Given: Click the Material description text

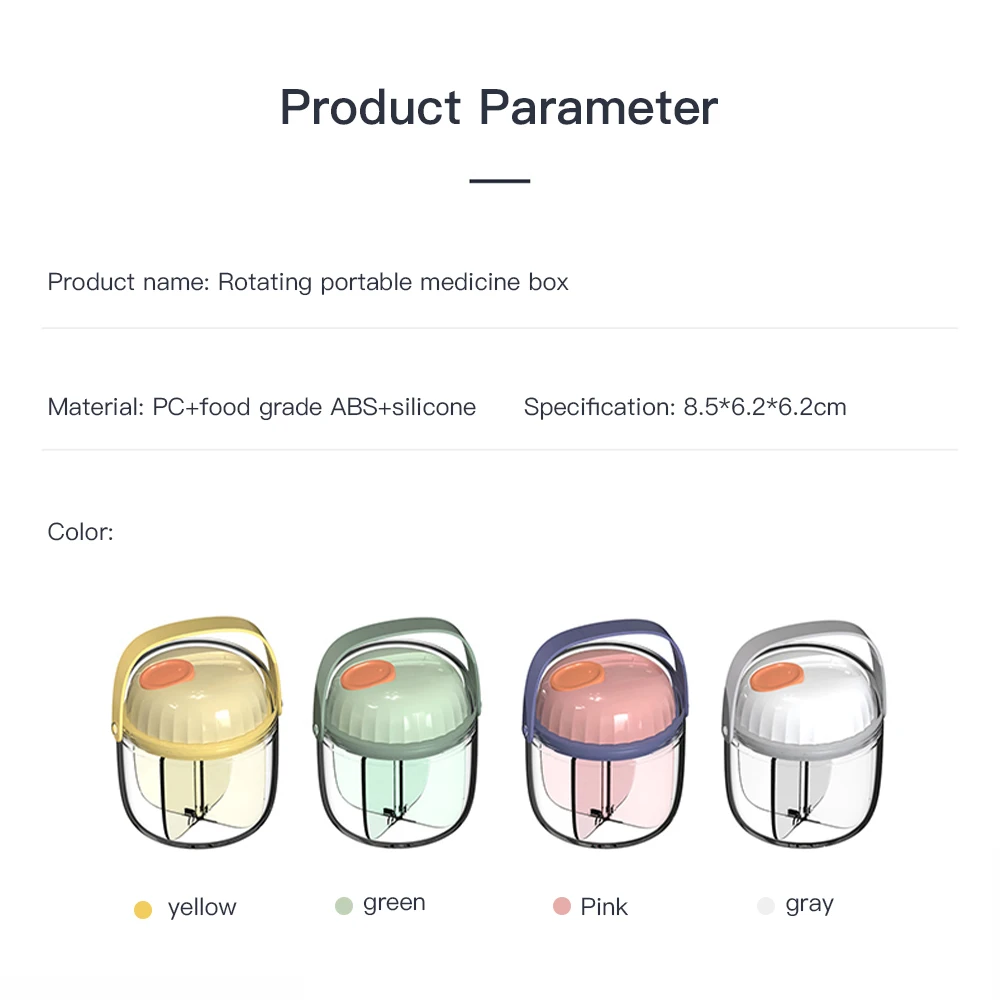Looking at the screenshot, I should (x=262, y=407).
